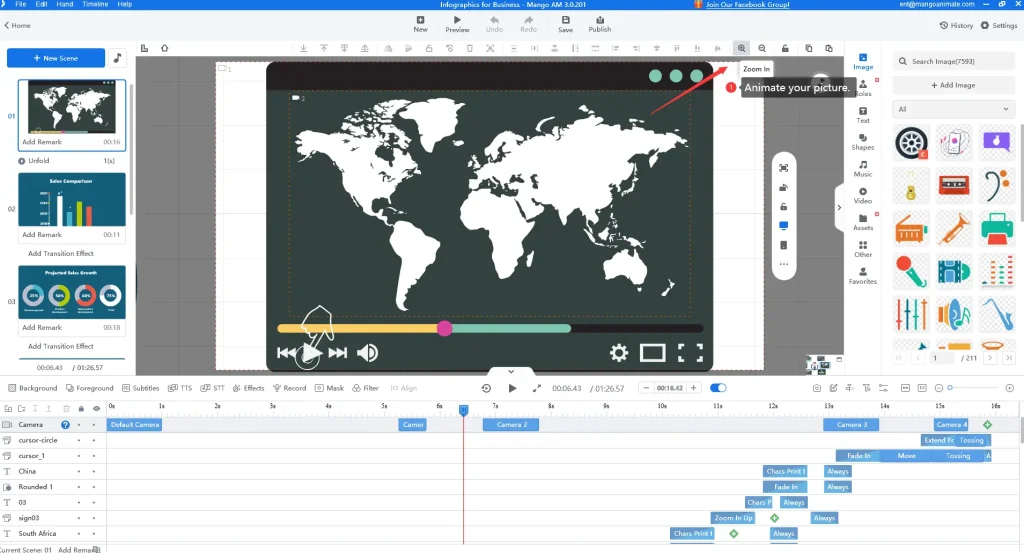
Task: Click the Zoom Out magnifier icon
Action: coord(762,48)
